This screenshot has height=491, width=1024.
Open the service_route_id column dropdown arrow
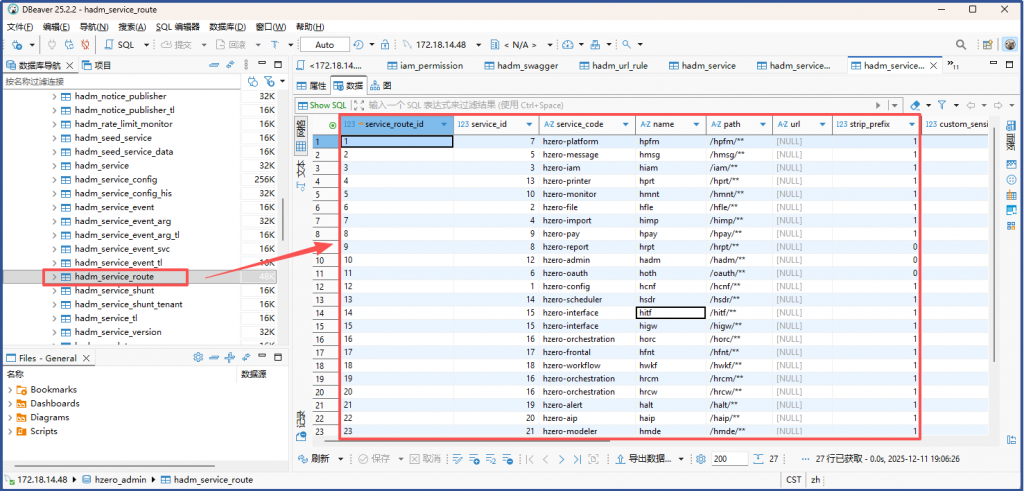[443, 124]
